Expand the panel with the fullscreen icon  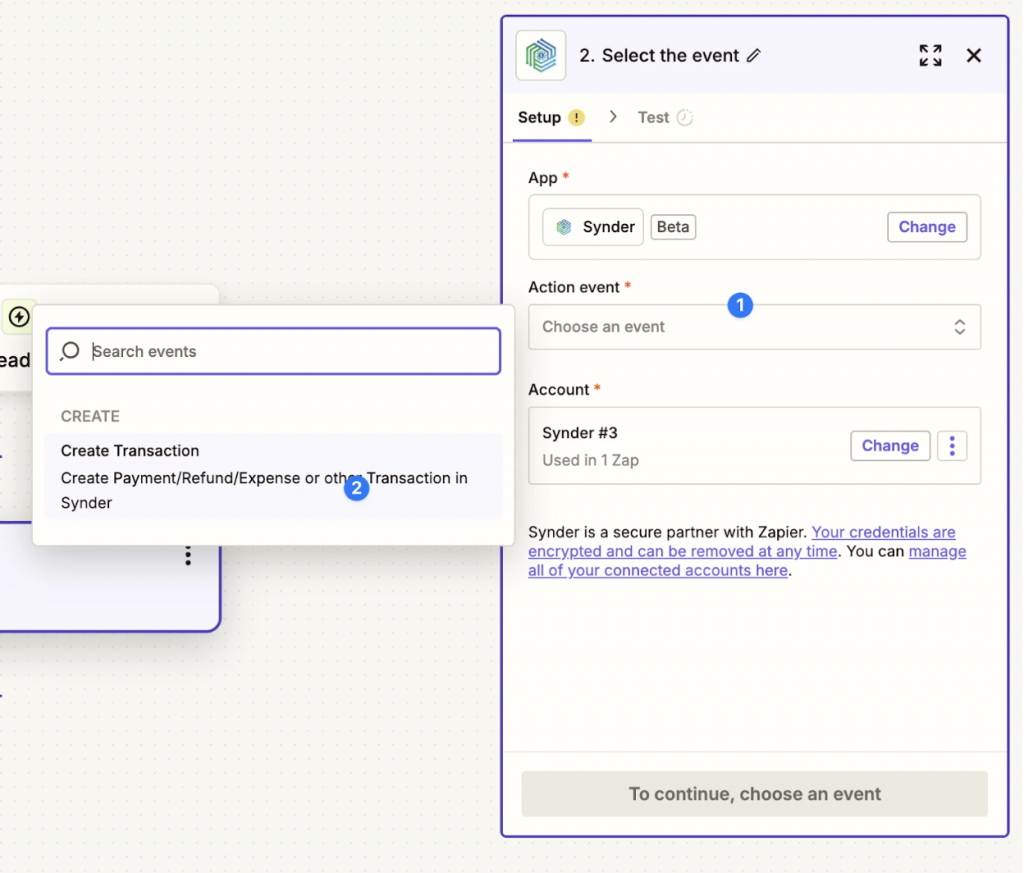[929, 55]
